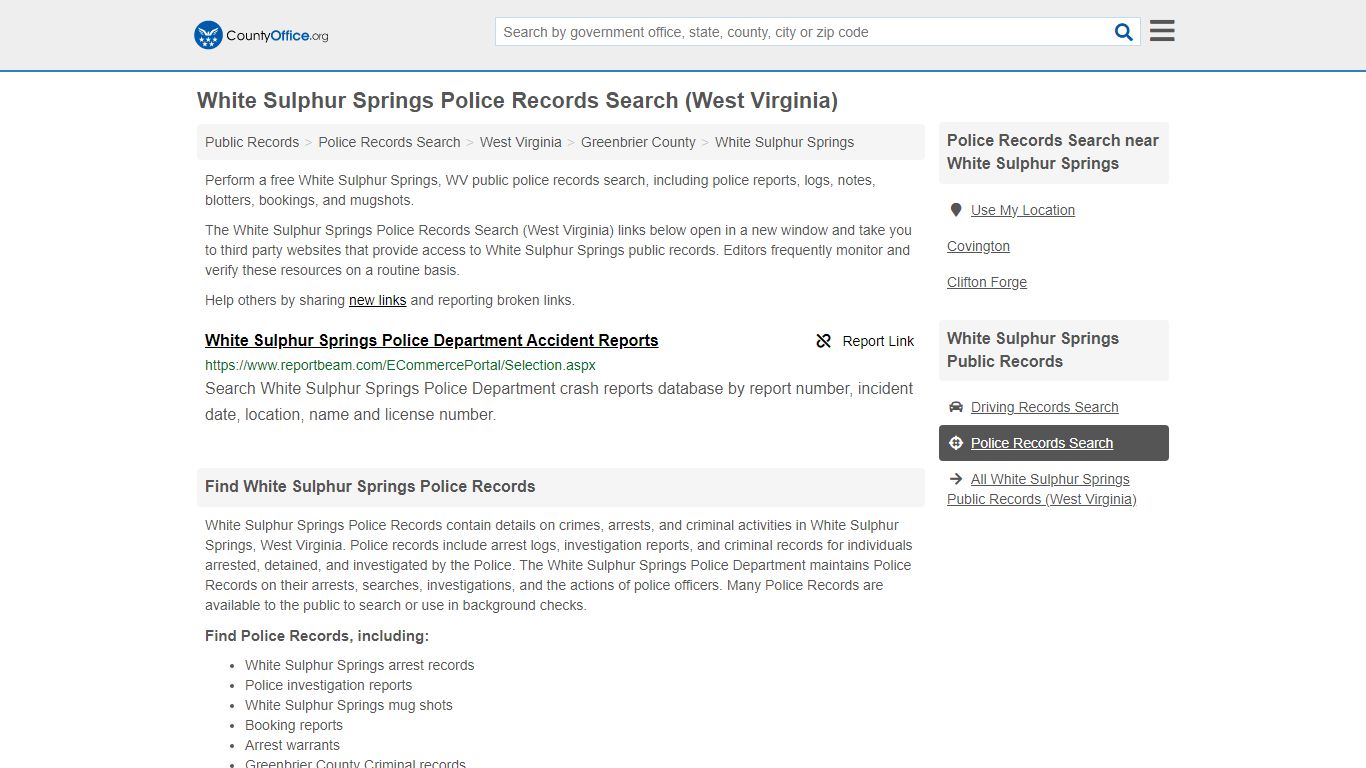The image size is (1366, 768).
Task: Open Police Department Accident Reports link
Action: [432, 340]
